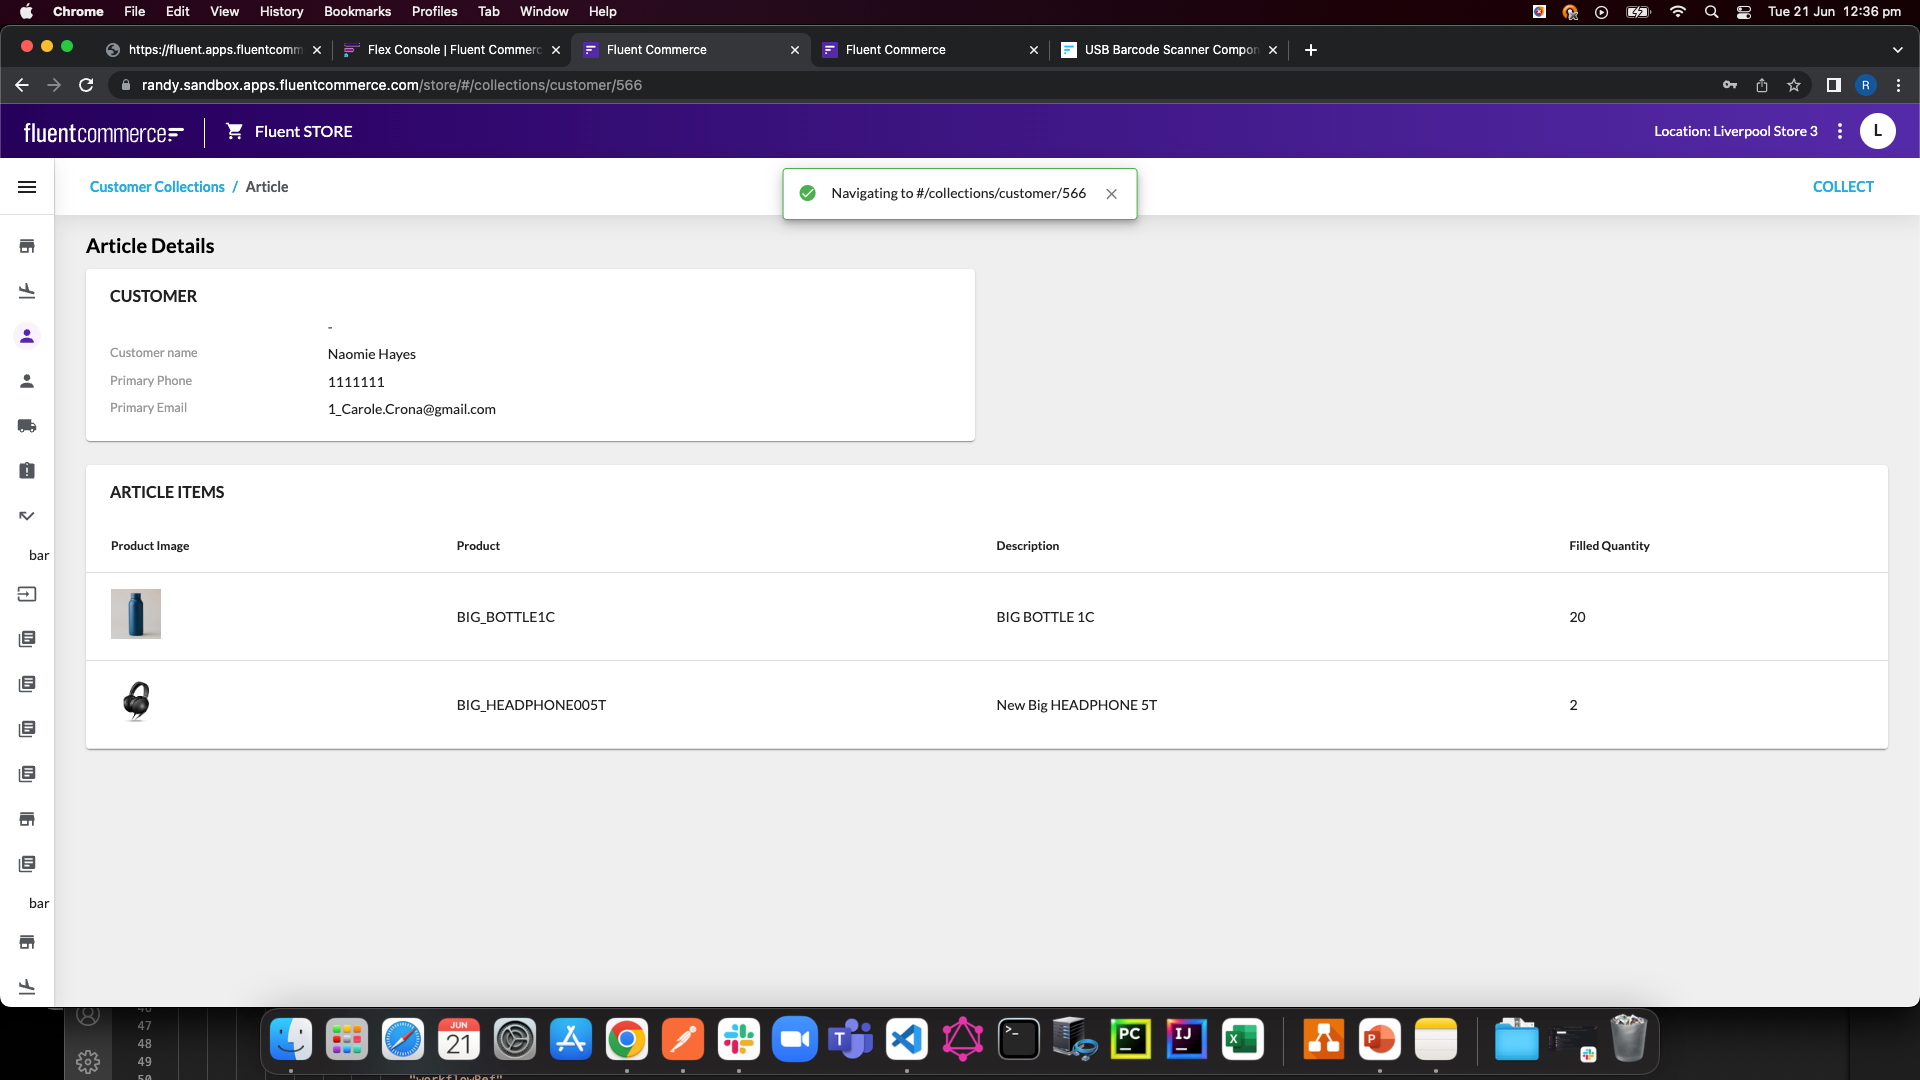
Task: Open the hamburger menu icon top left
Action: click(x=26, y=186)
